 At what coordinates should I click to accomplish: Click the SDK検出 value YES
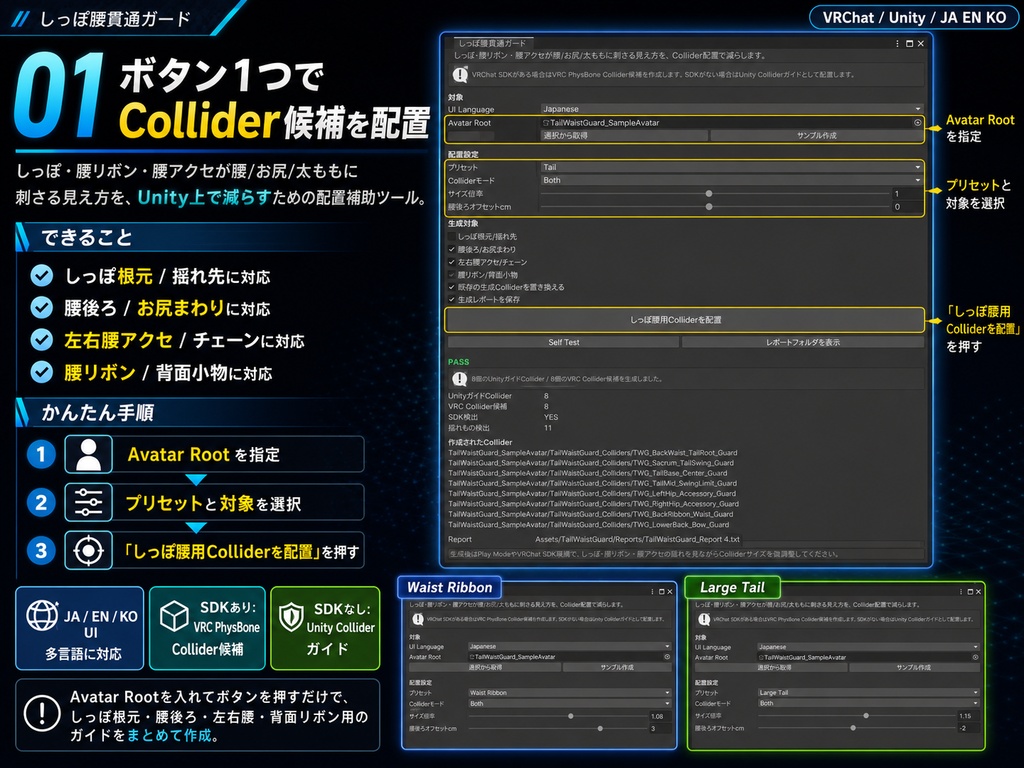click(551, 417)
